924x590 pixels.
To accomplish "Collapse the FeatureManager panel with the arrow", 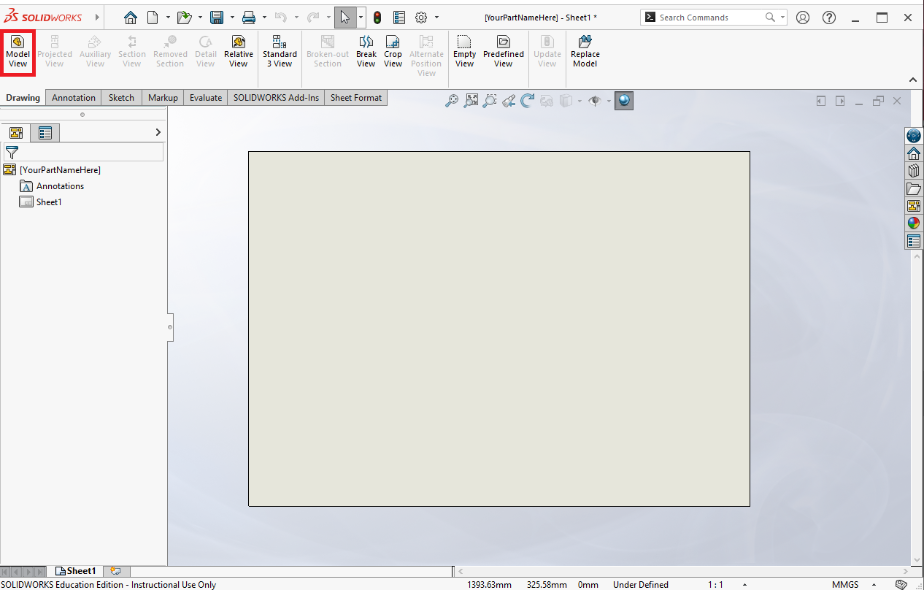I will (157, 131).
